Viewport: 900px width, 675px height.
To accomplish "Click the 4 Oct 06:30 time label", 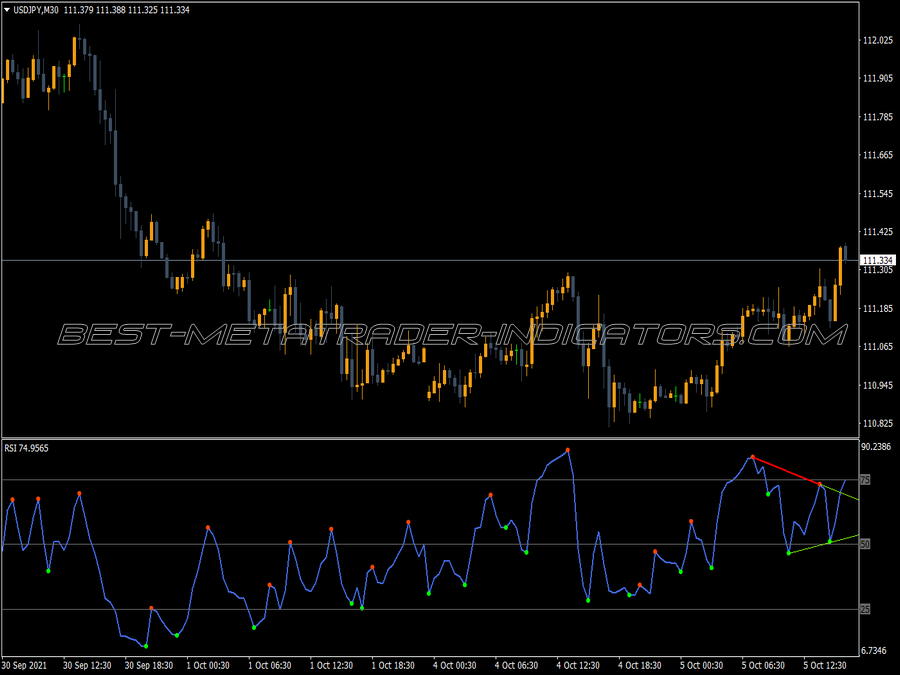I will [x=517, y=665].
